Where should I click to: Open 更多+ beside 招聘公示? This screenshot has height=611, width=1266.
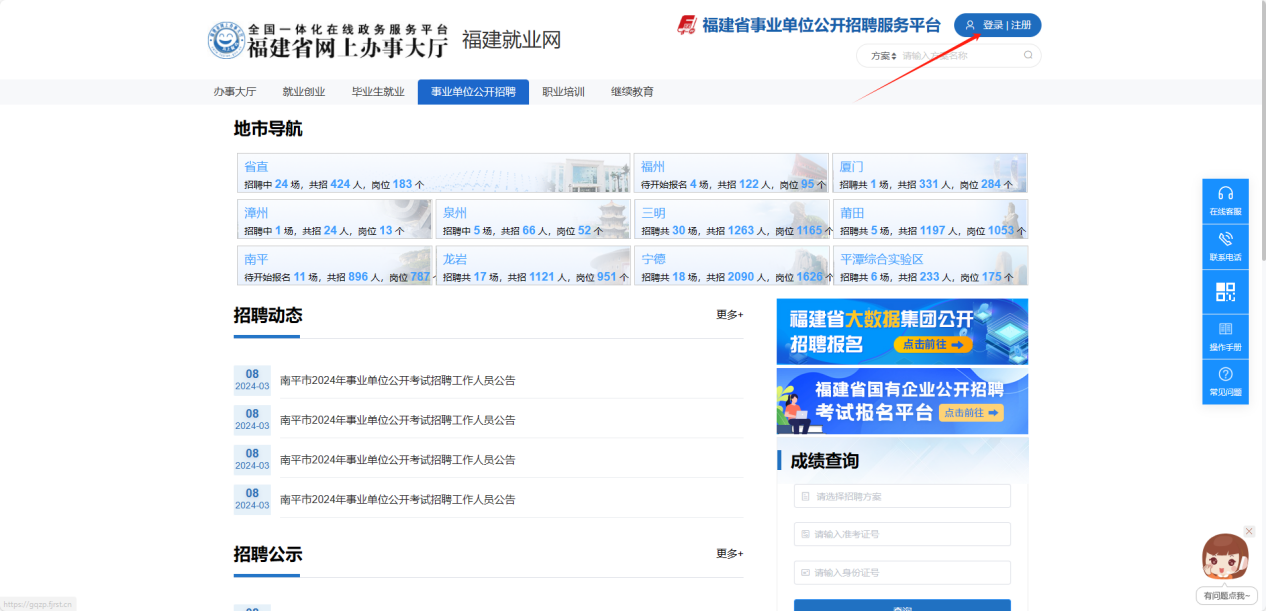(729, 554)
